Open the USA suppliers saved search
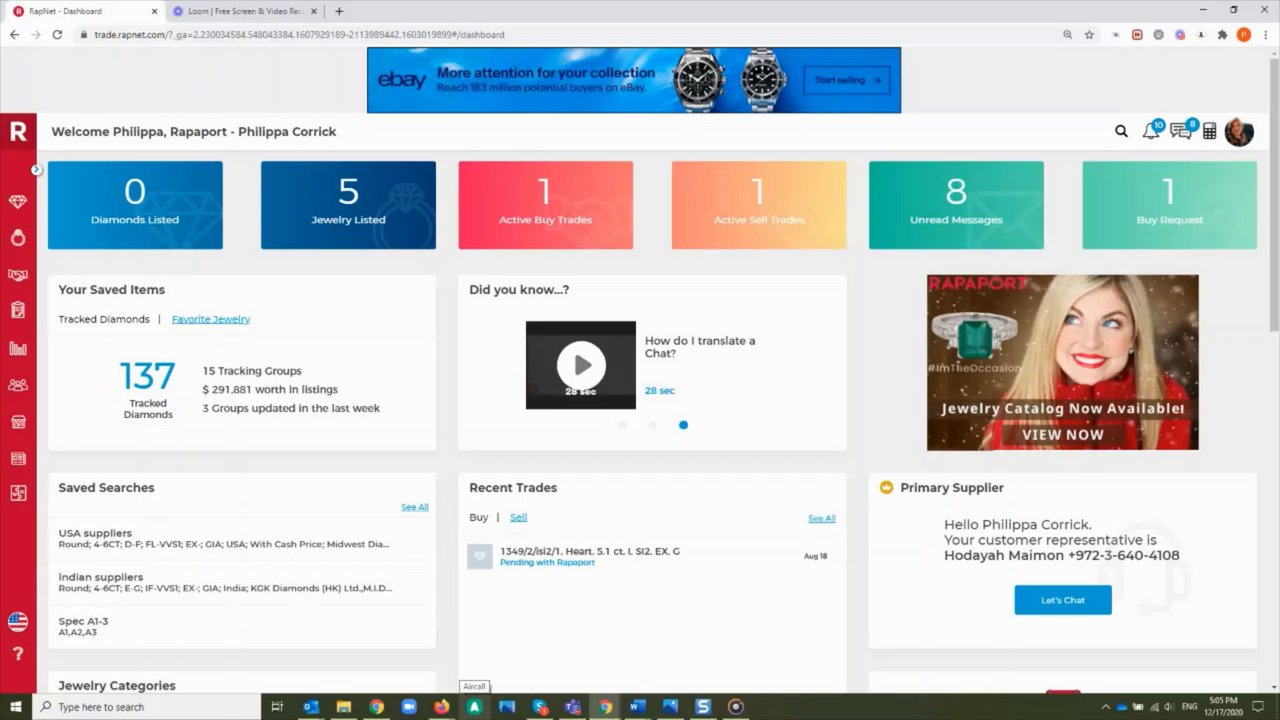This screenshot has height=720, width=1280. pos(242,538)
